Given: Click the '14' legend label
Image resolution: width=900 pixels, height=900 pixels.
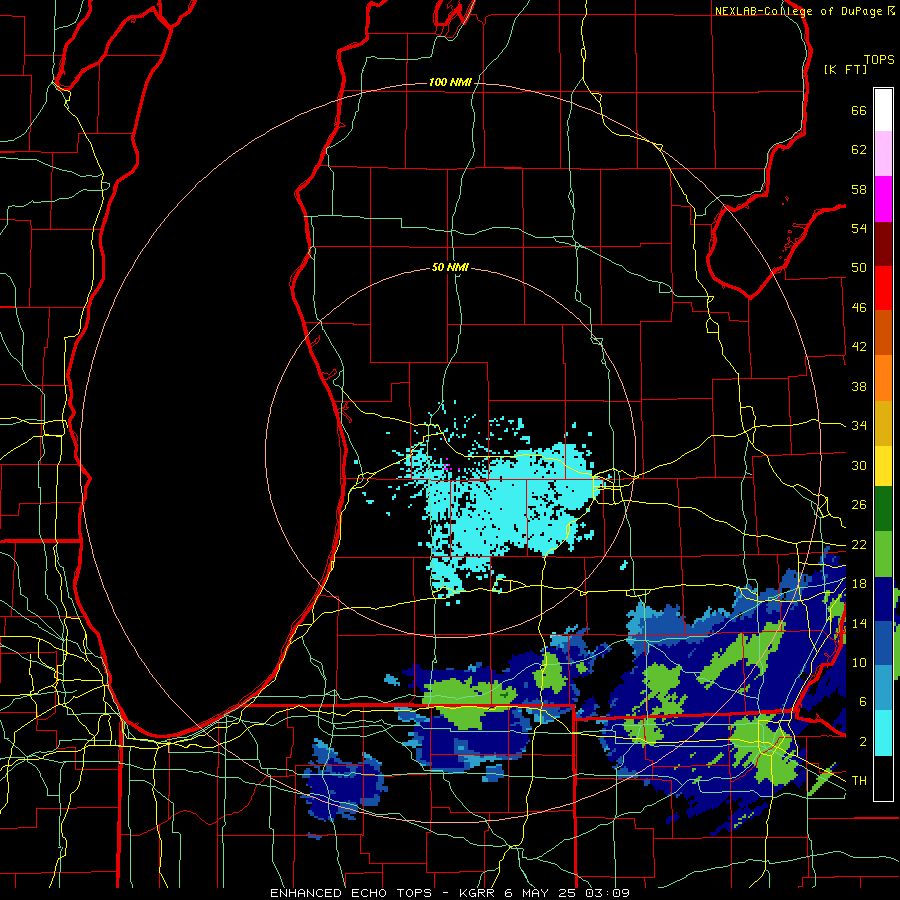Looking at the screenshot, I should point(859,623).
